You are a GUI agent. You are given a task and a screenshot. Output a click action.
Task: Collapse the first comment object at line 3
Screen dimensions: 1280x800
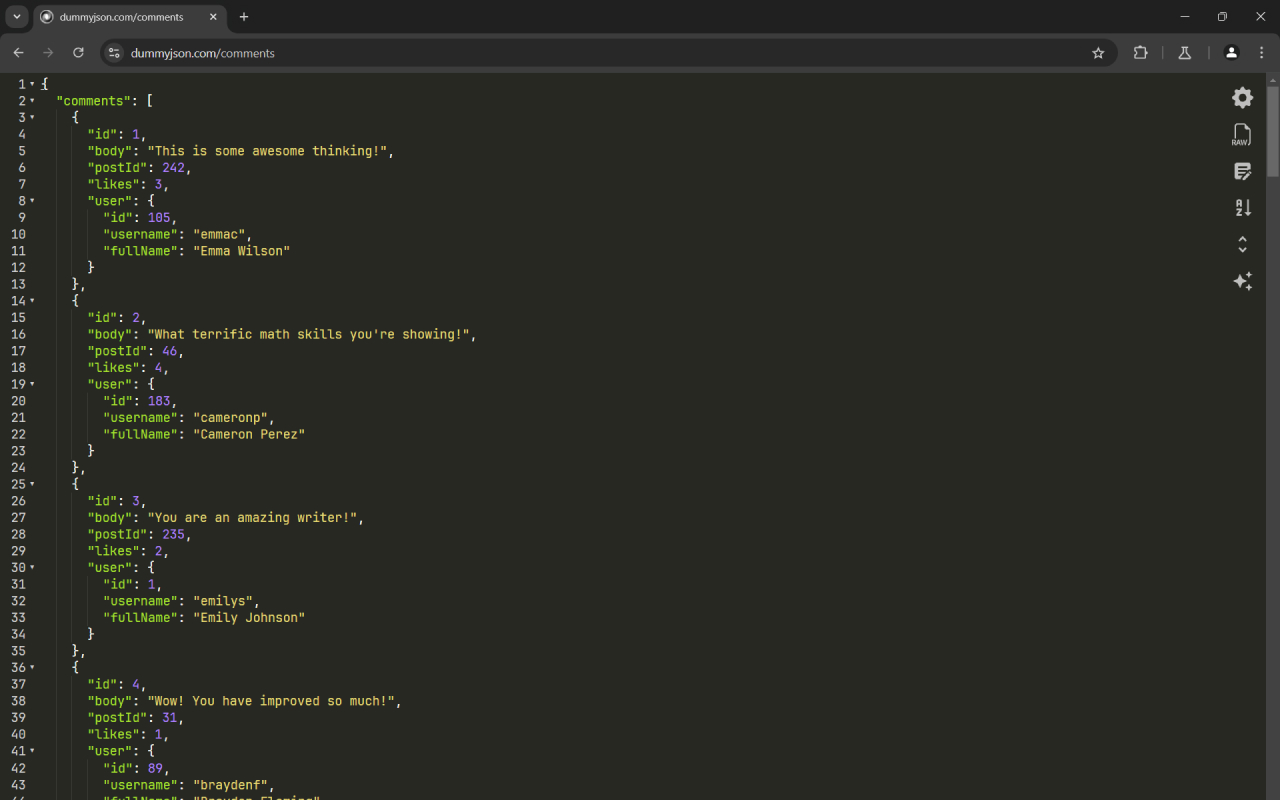[31, 117]
